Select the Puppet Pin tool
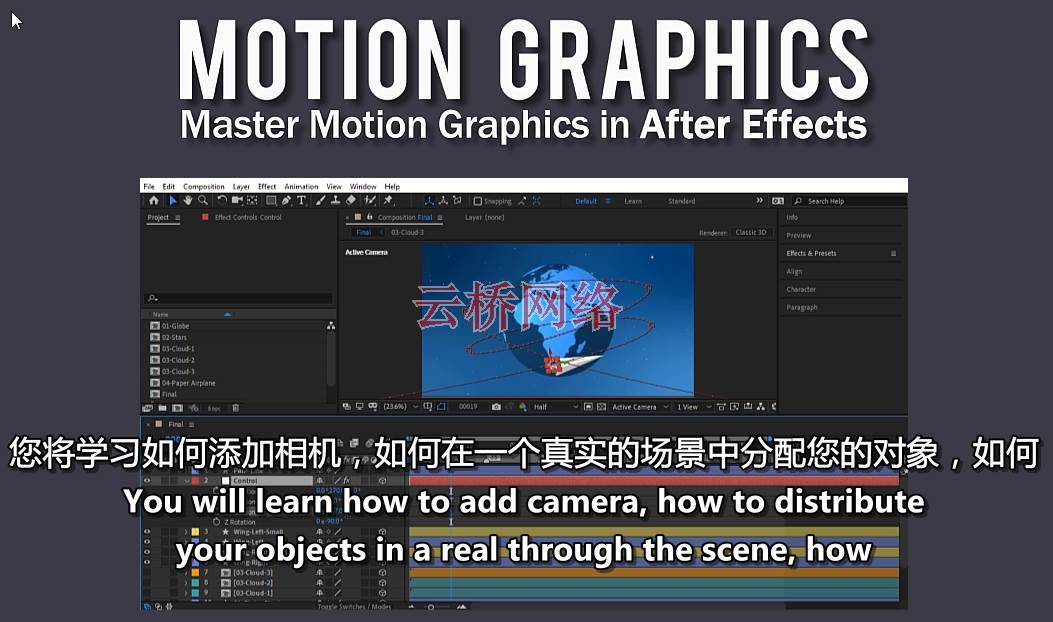This screenshot has width=1053, height=622. pos(387,201)
